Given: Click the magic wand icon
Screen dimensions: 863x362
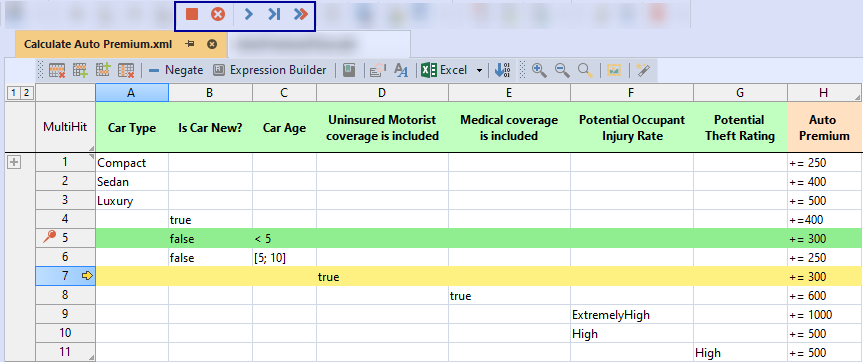Looking at the screenshot, I should tap(643, 70).
